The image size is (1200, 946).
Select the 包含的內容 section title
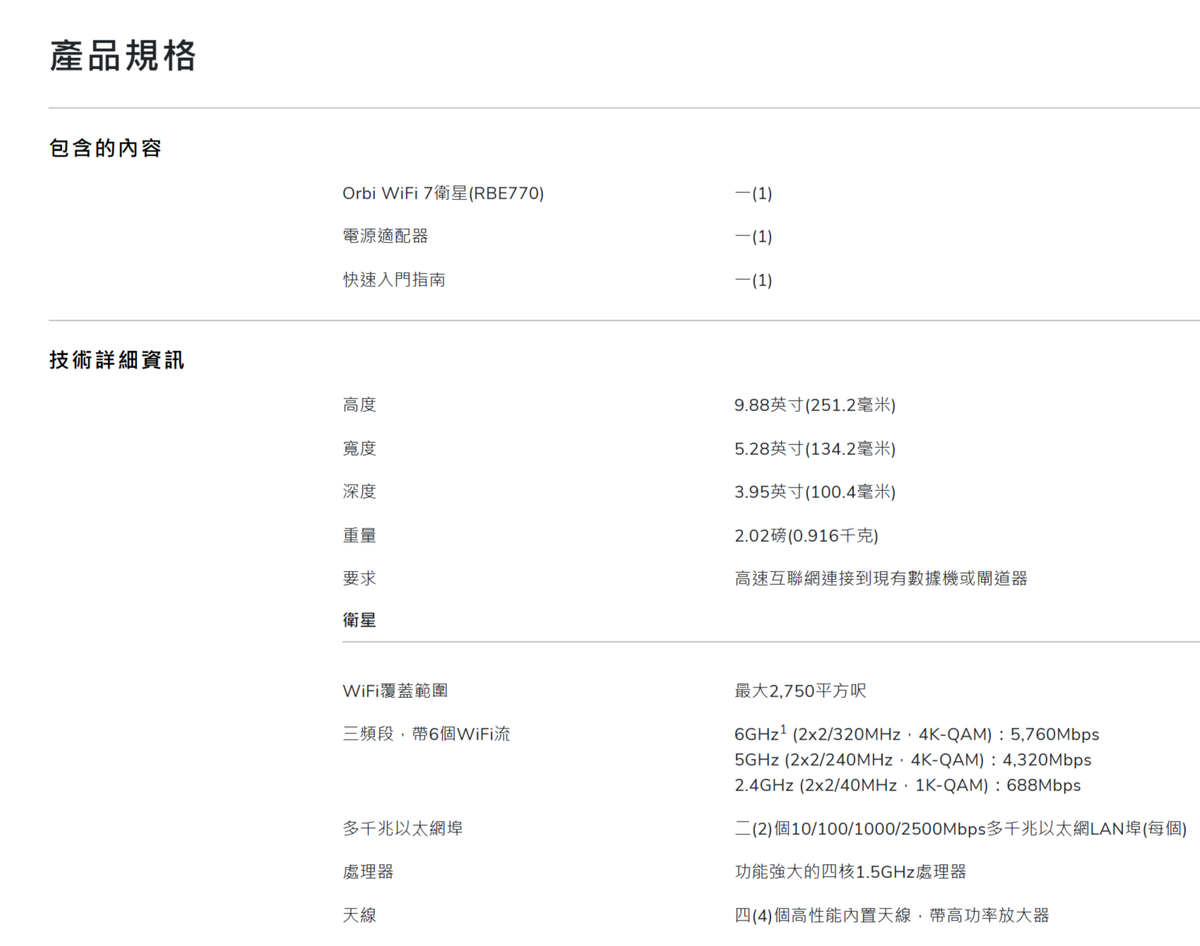[105, 149]
